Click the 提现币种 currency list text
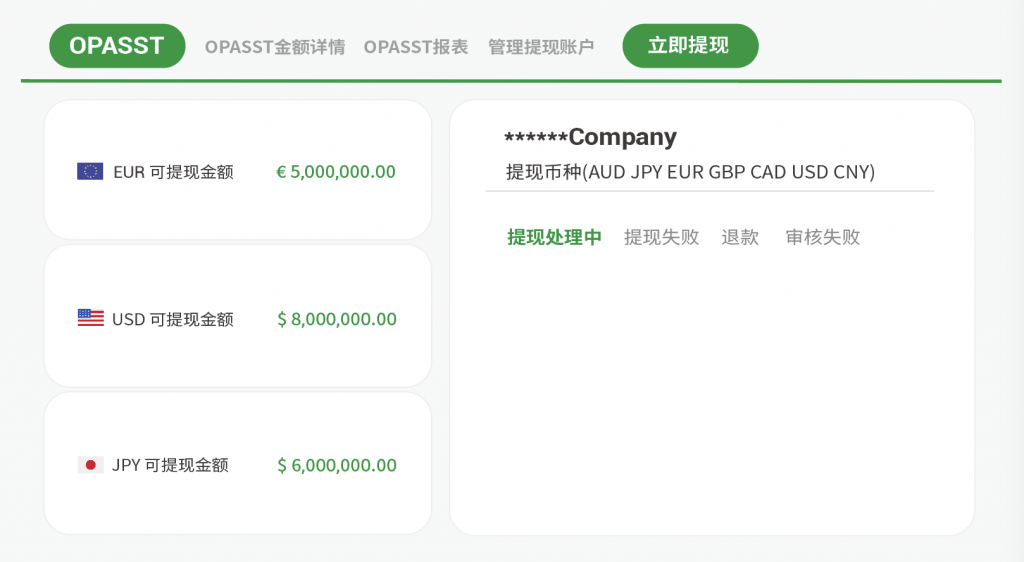The width and height of the screenshot is (1024, 562). click(690, 172)
